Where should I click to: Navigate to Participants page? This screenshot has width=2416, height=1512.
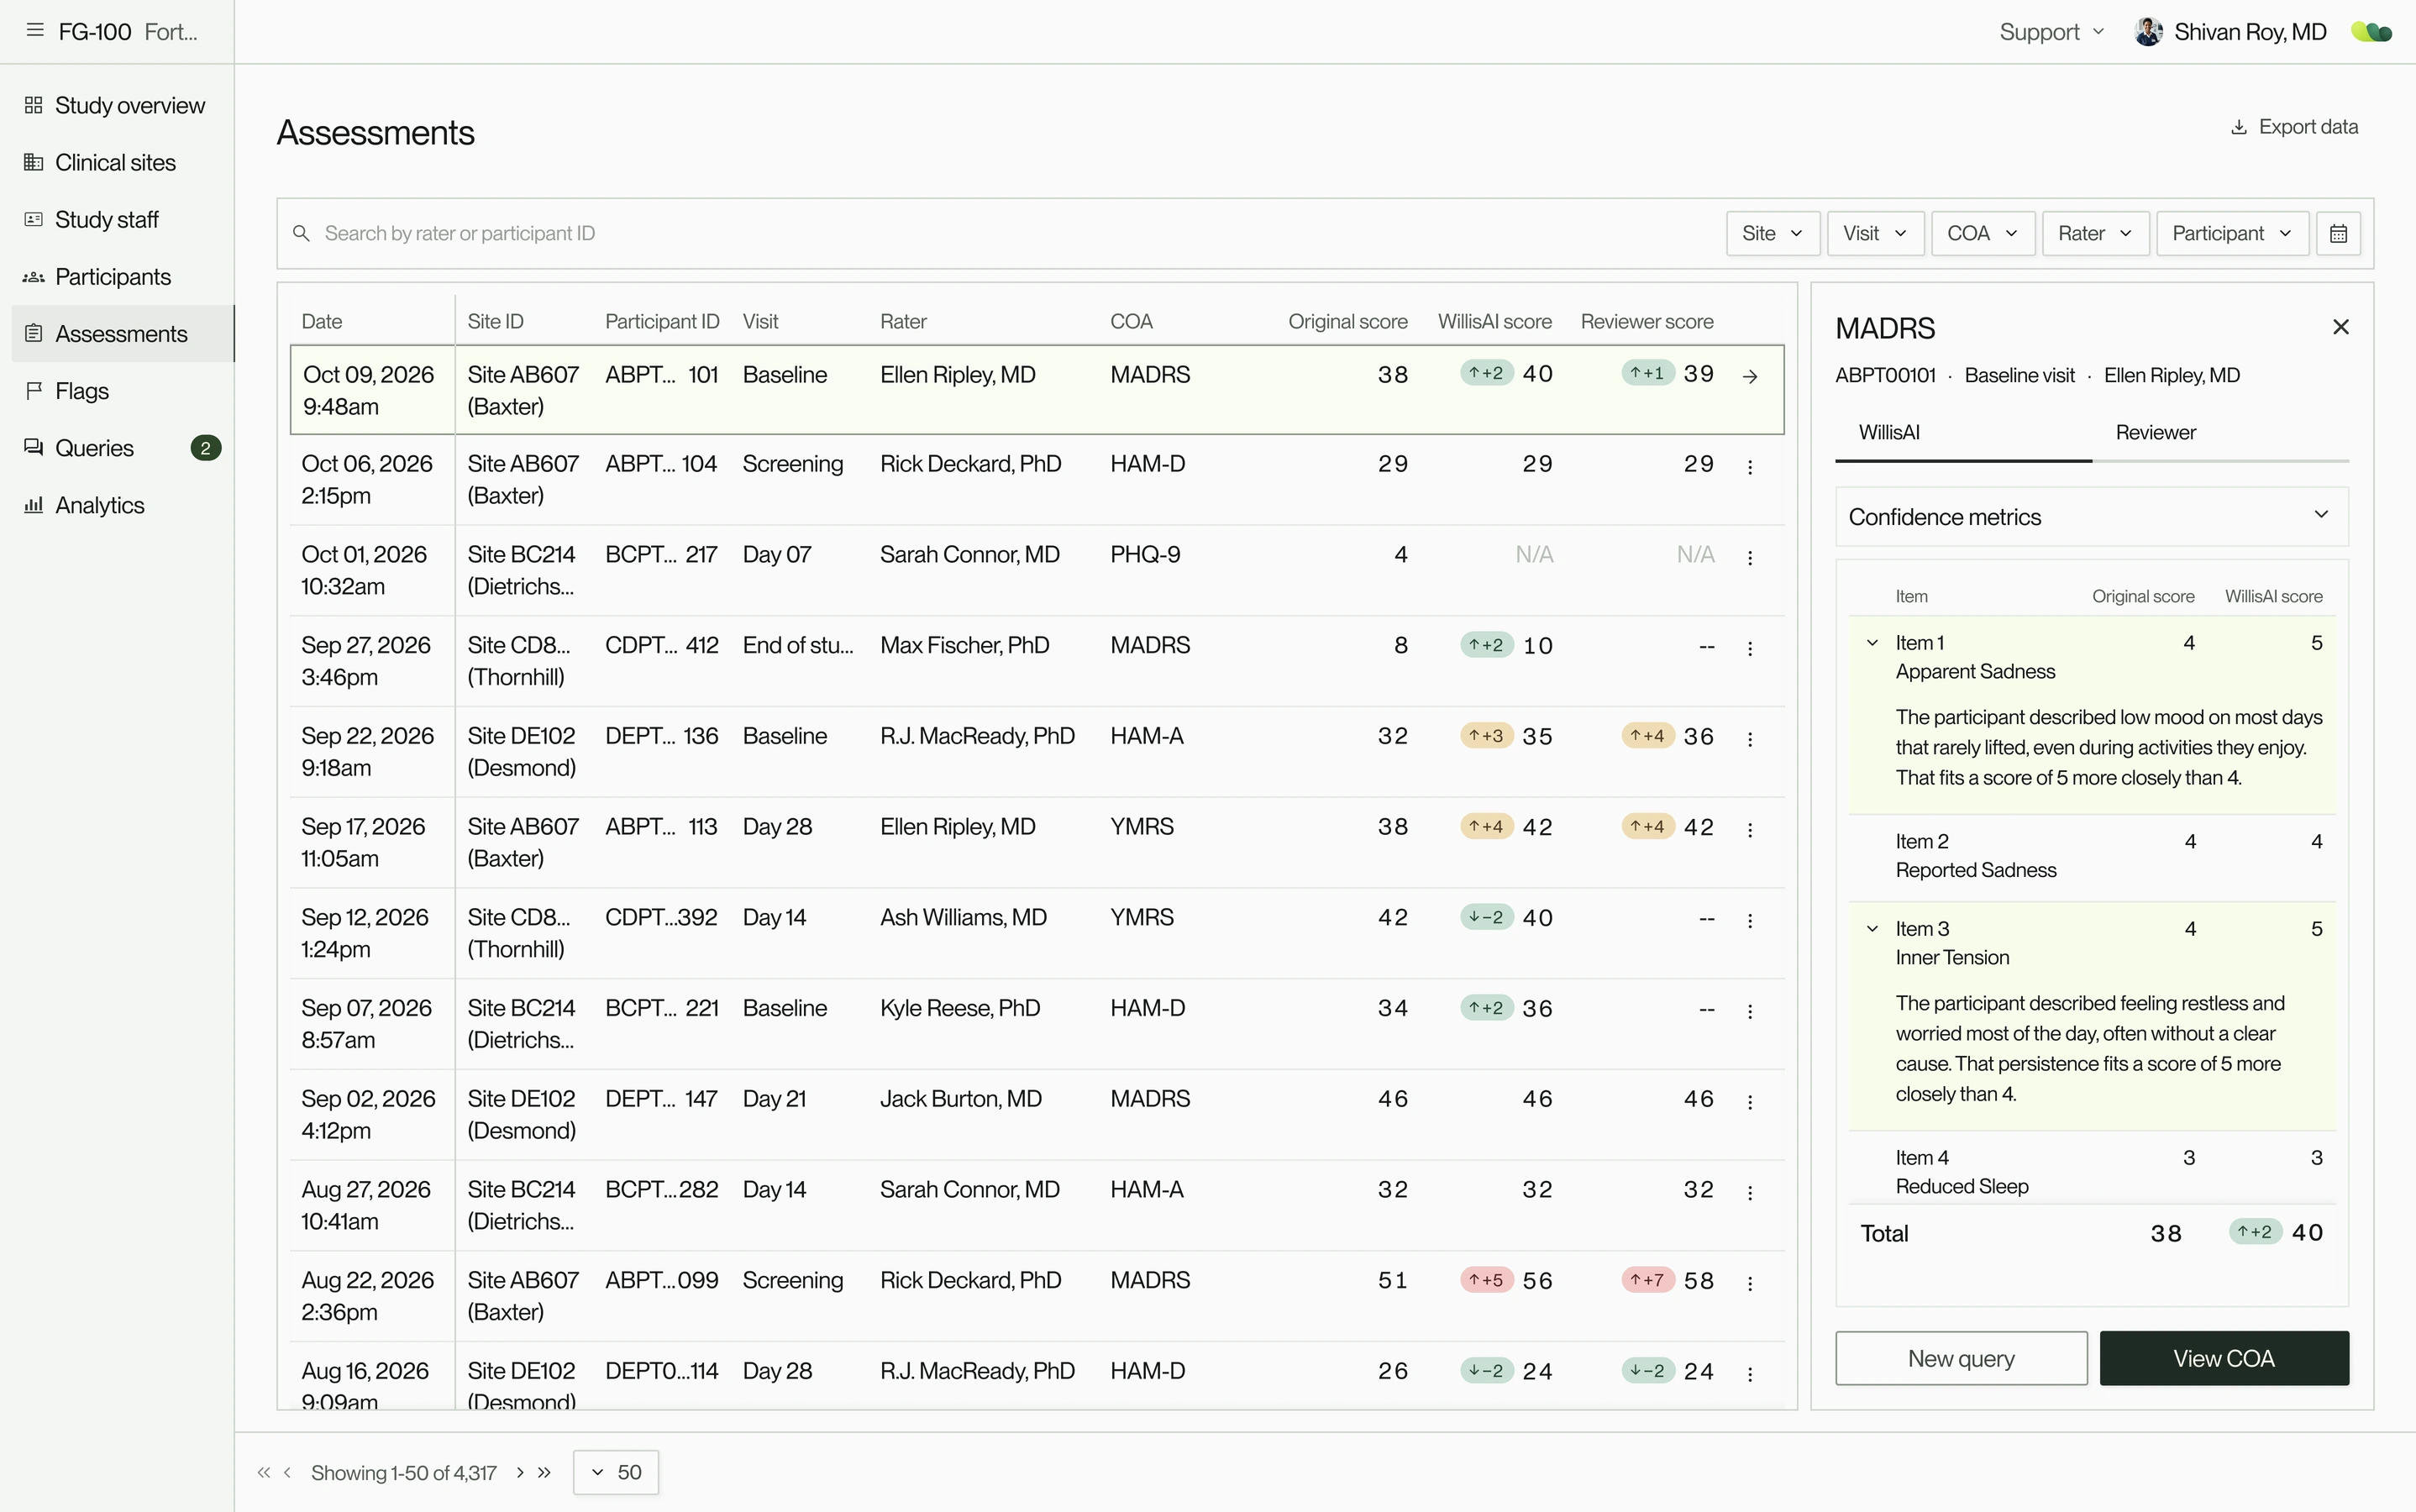click(x=117, y=276)
